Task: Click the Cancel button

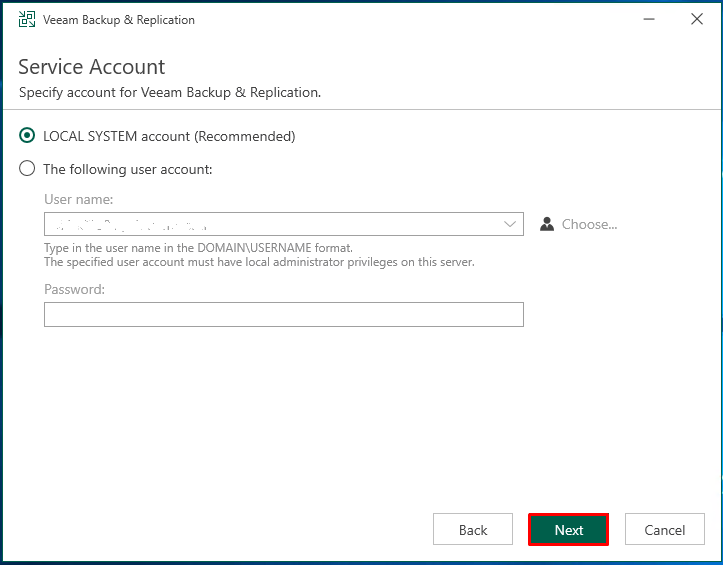Action: (x=664, y=529)
